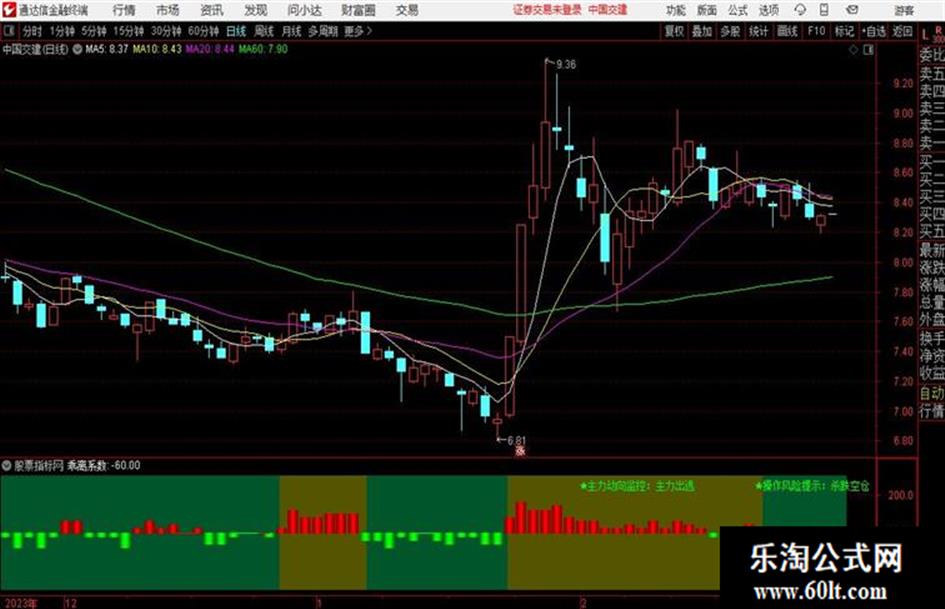Expand the 更多 period options
Image resolution: width=945 pixels, height=609 pixels.
[x=358, y=31]
